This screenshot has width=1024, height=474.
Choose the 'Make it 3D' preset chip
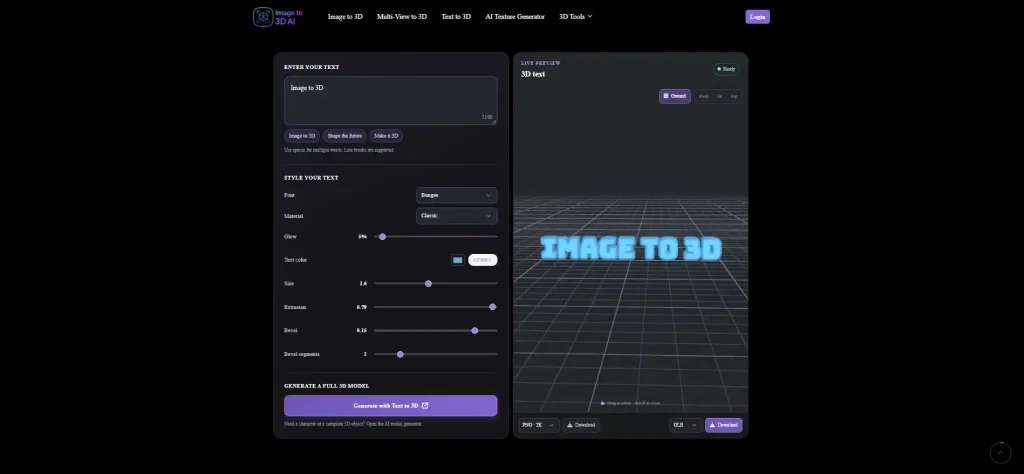(x=386, y=136)
